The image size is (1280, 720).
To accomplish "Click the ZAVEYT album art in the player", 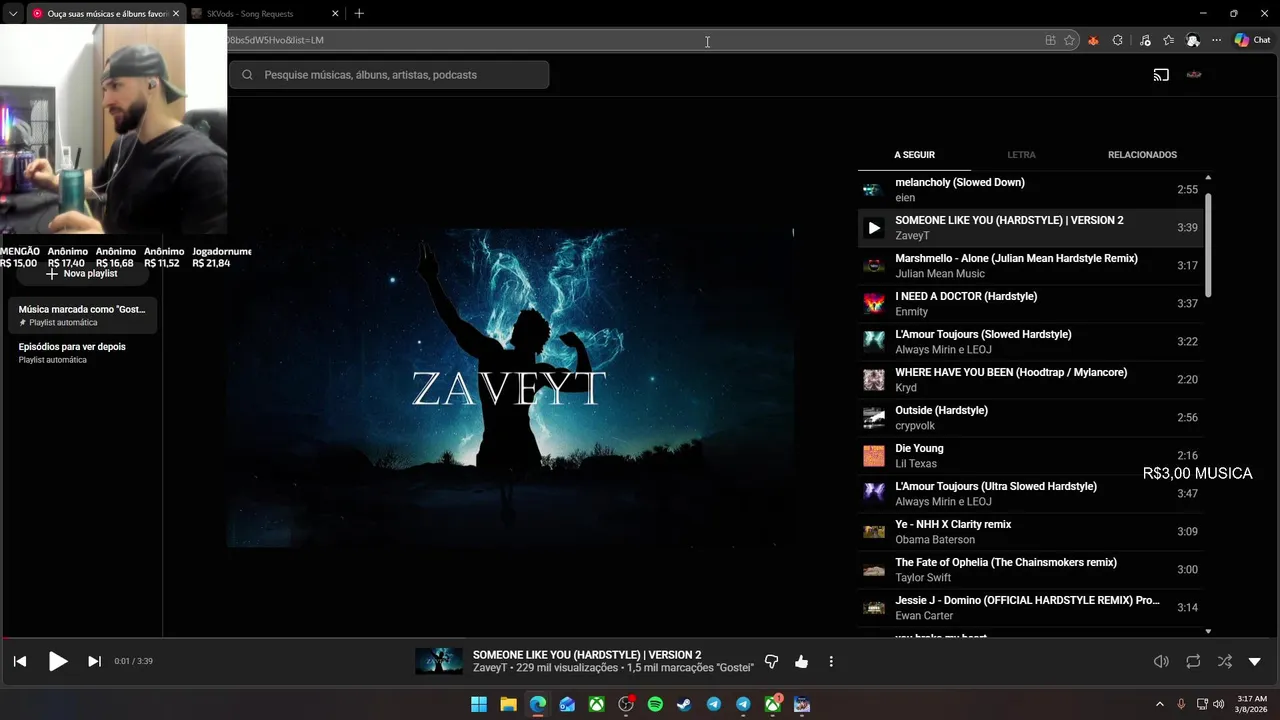I will pos(510,388).
